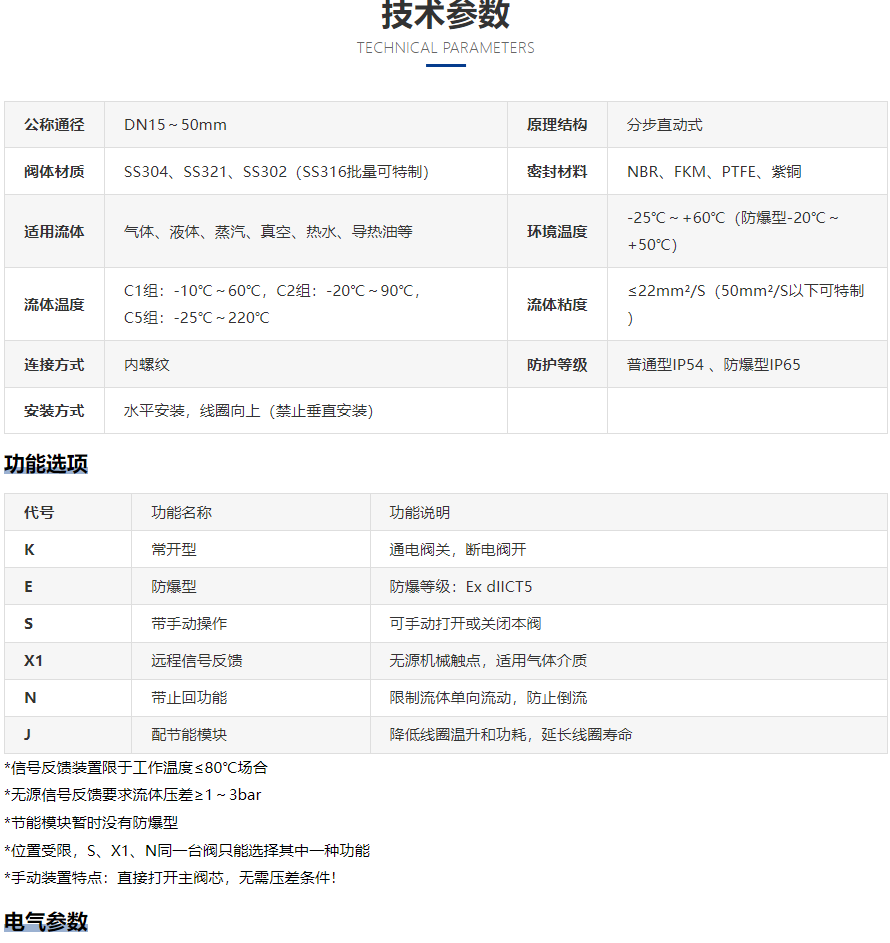Viewport: 890px width, 943px height.
Task: Click the valve body material SS304 cell
Action: tap(276, 172)
